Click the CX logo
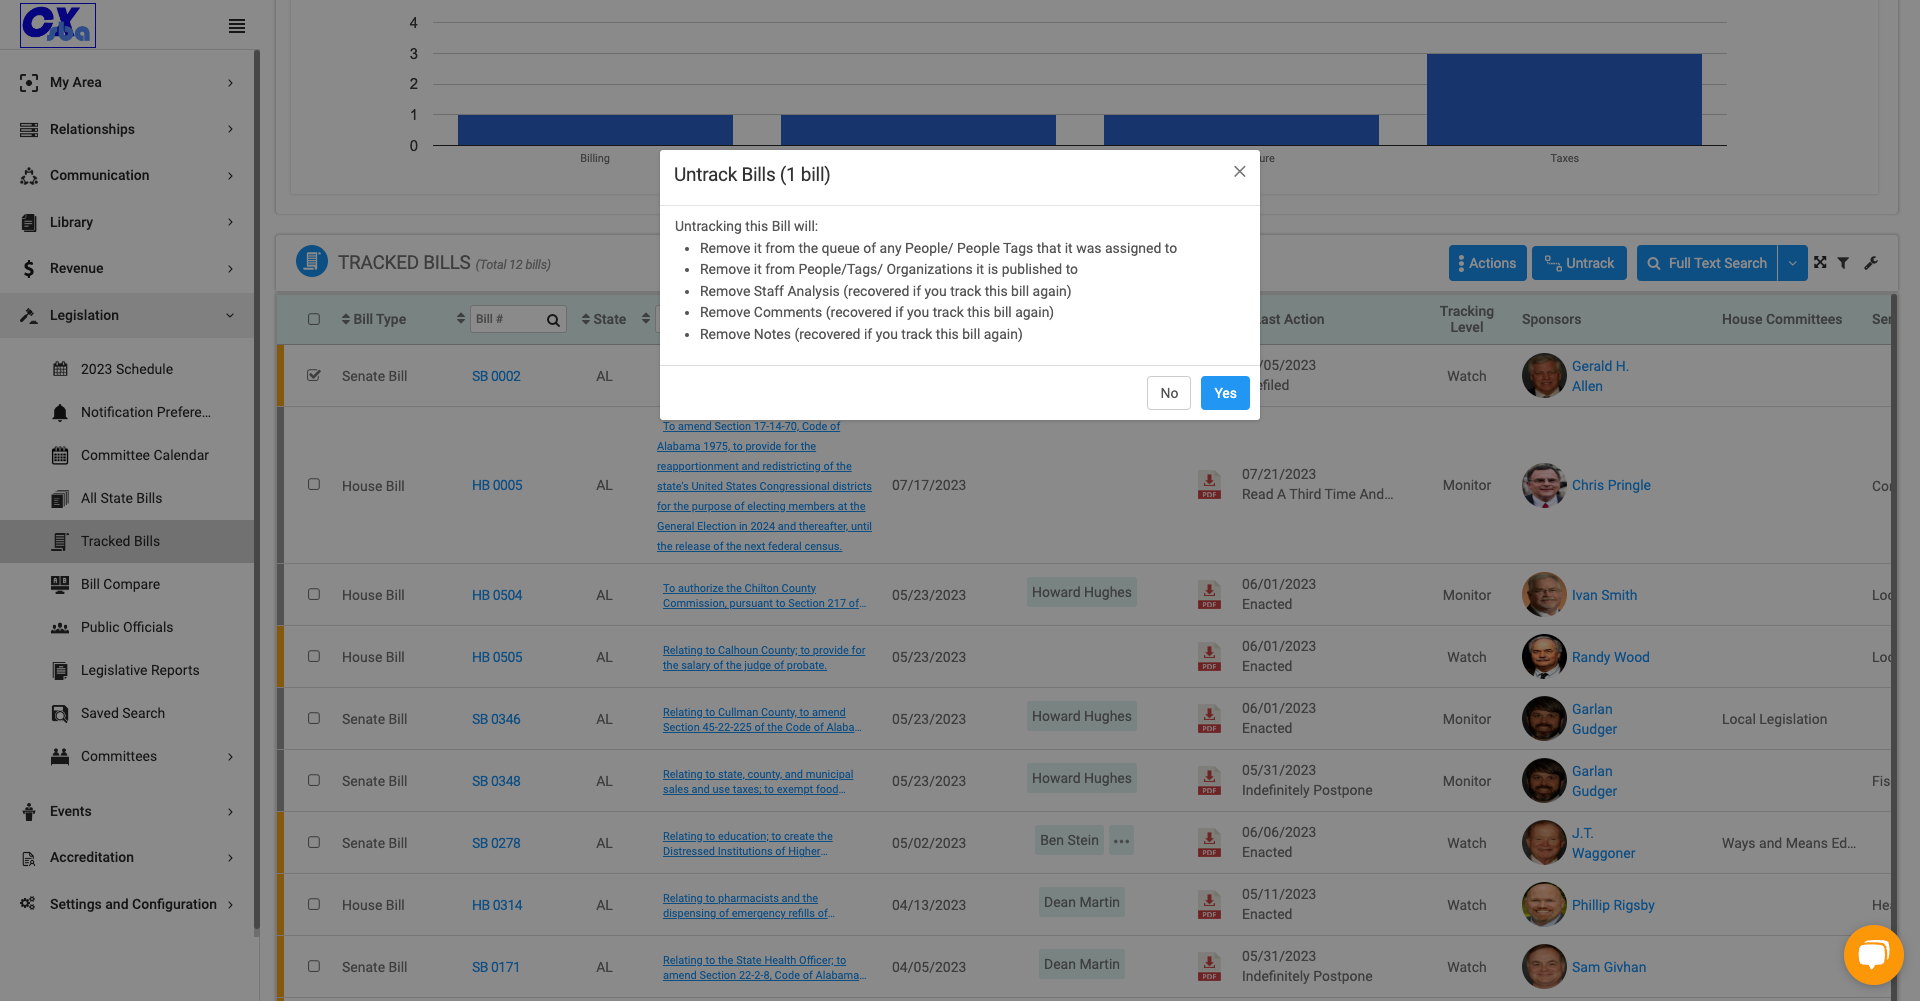The height and width of the screenshot is (1001, 1920). (58, 25)
